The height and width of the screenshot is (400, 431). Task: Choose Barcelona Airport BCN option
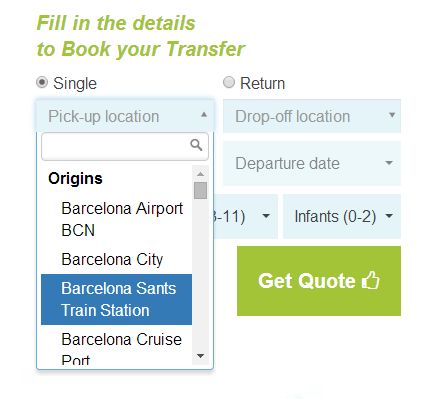[116, 219]
